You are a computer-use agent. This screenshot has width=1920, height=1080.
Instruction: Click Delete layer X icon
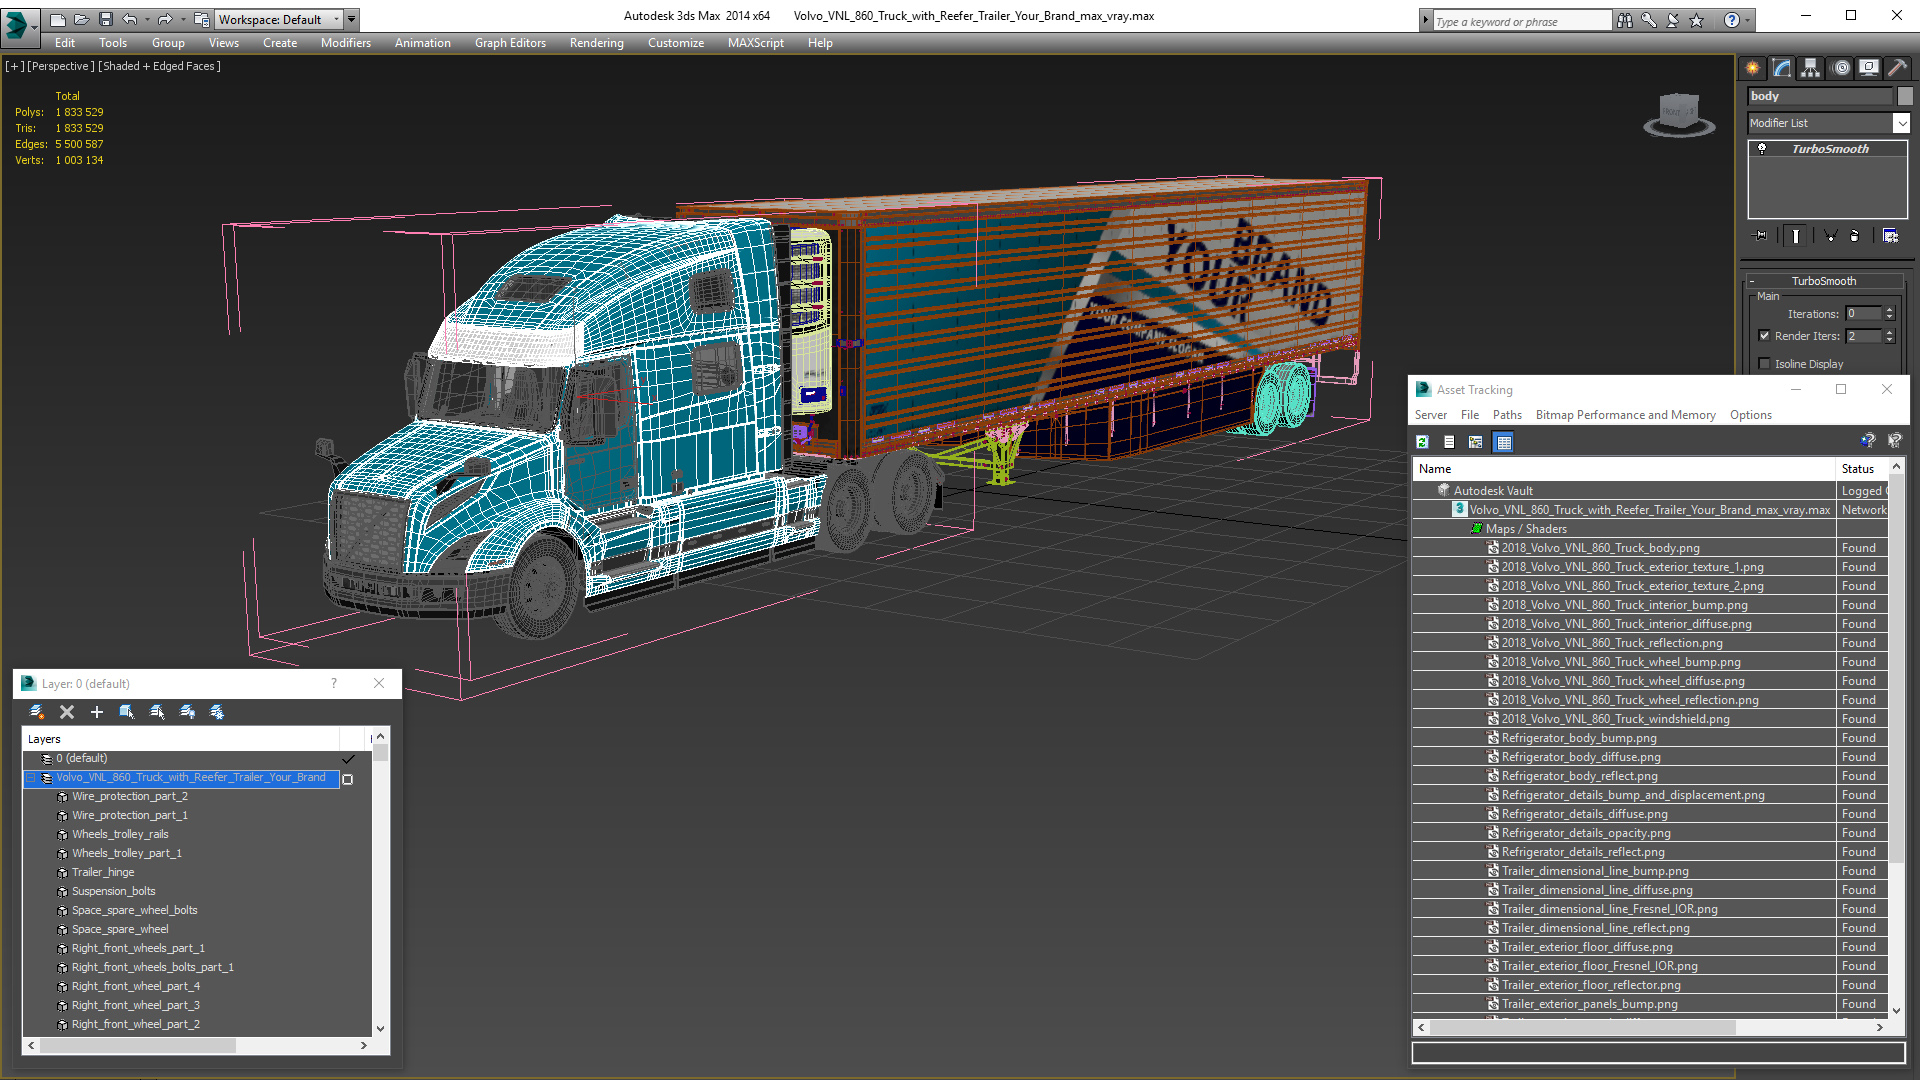[x=67, y=712]
